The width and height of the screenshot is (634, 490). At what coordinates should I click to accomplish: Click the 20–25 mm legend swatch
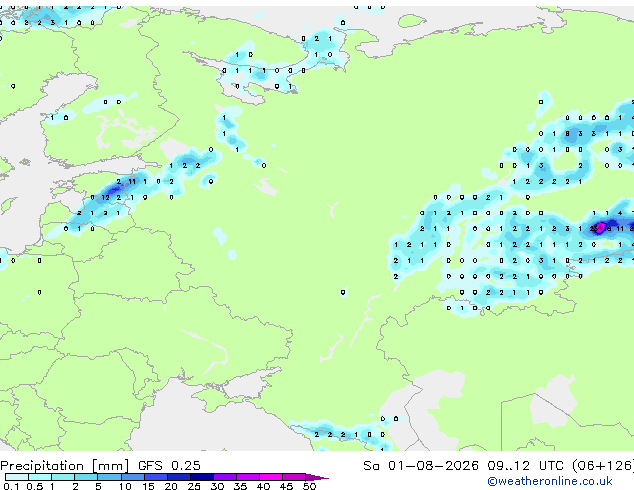pyautogui.click(x=178, y=477)
